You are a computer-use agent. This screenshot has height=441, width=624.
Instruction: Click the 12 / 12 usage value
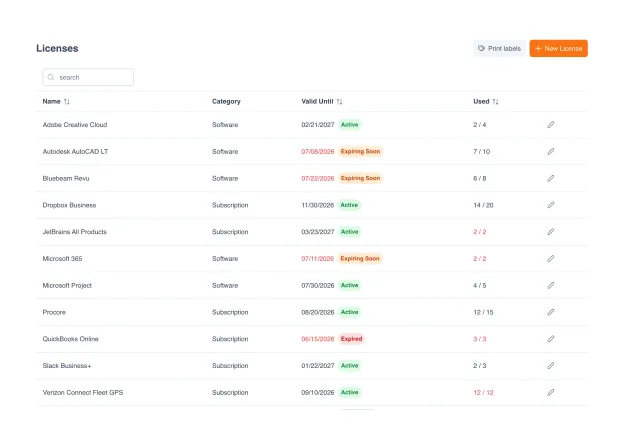tap(483, 392)
